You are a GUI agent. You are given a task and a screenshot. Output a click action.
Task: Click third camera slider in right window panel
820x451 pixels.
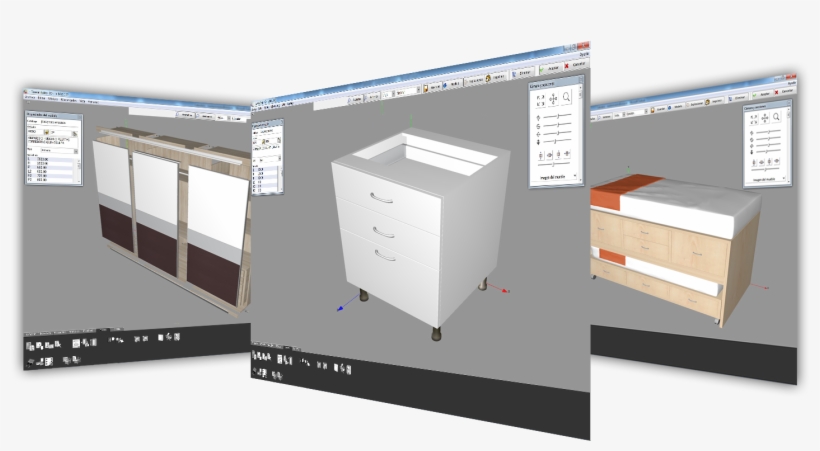(768, 145)
